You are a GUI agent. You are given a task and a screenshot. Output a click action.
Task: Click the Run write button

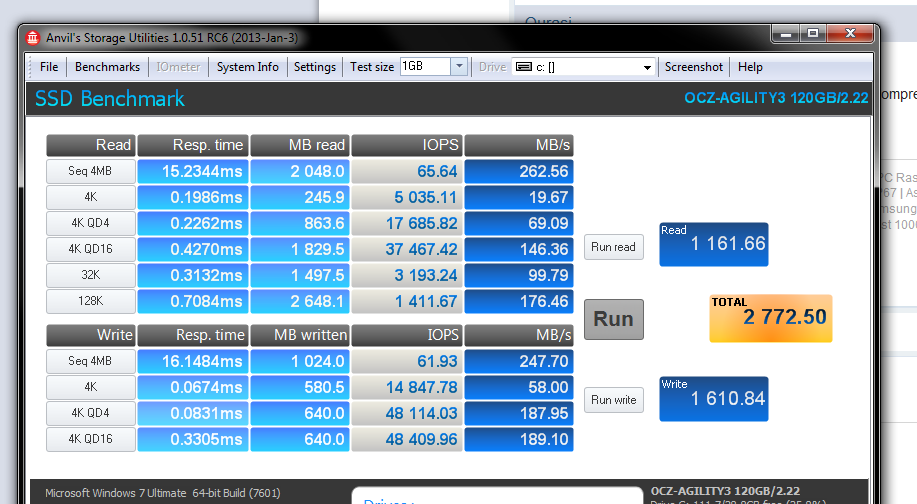click(x=613, y=400)
